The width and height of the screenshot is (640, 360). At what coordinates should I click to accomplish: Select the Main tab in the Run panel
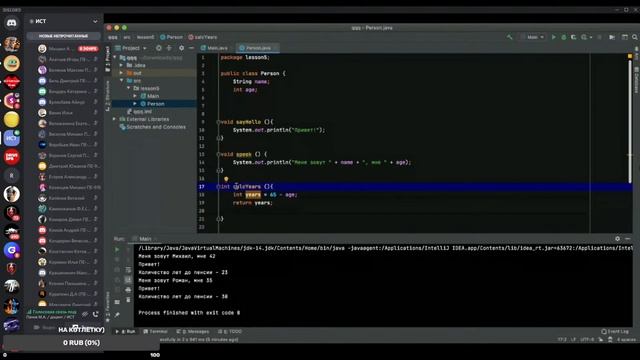click(x=145, y=239)
